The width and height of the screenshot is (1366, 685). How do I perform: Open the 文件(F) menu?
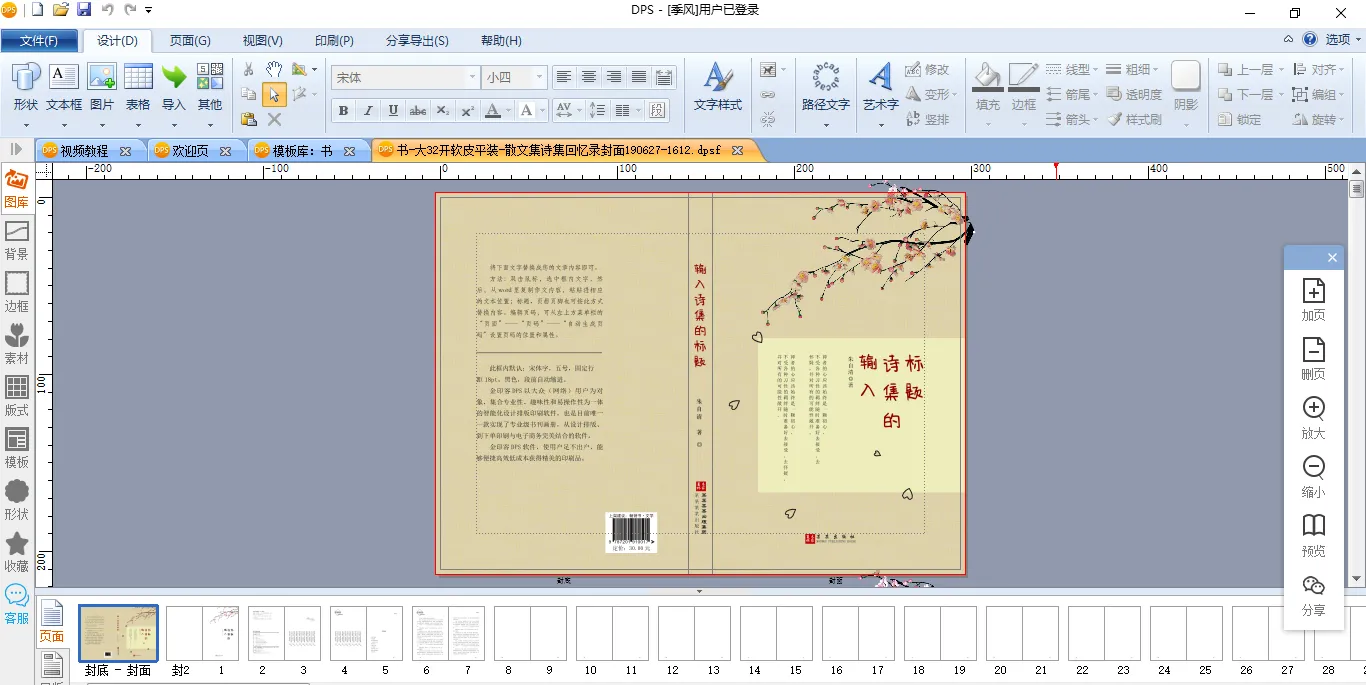38,41
